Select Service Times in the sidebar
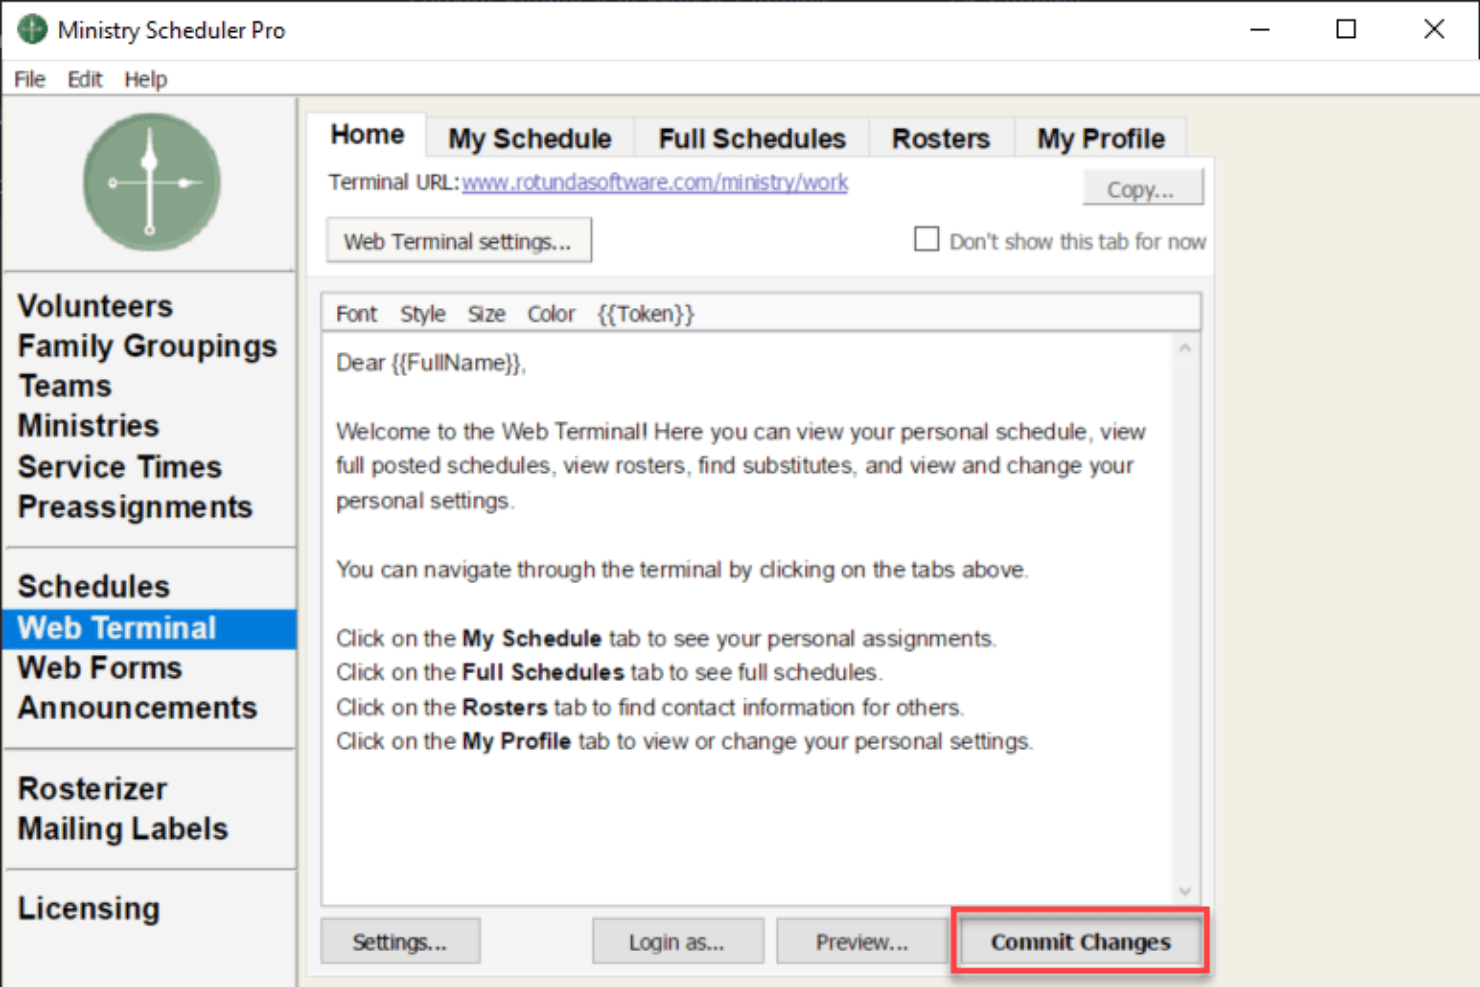 (119, 467)
